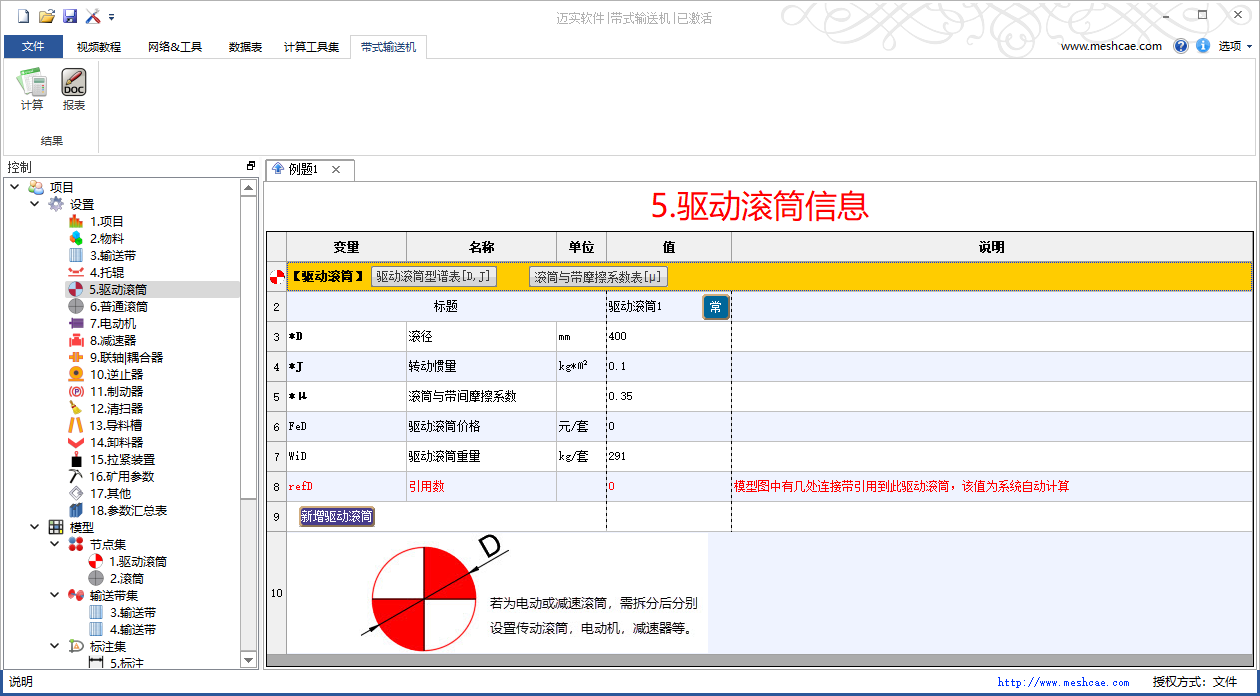
Task: Click the info icon next to 选项
Action: [1202, 46]
